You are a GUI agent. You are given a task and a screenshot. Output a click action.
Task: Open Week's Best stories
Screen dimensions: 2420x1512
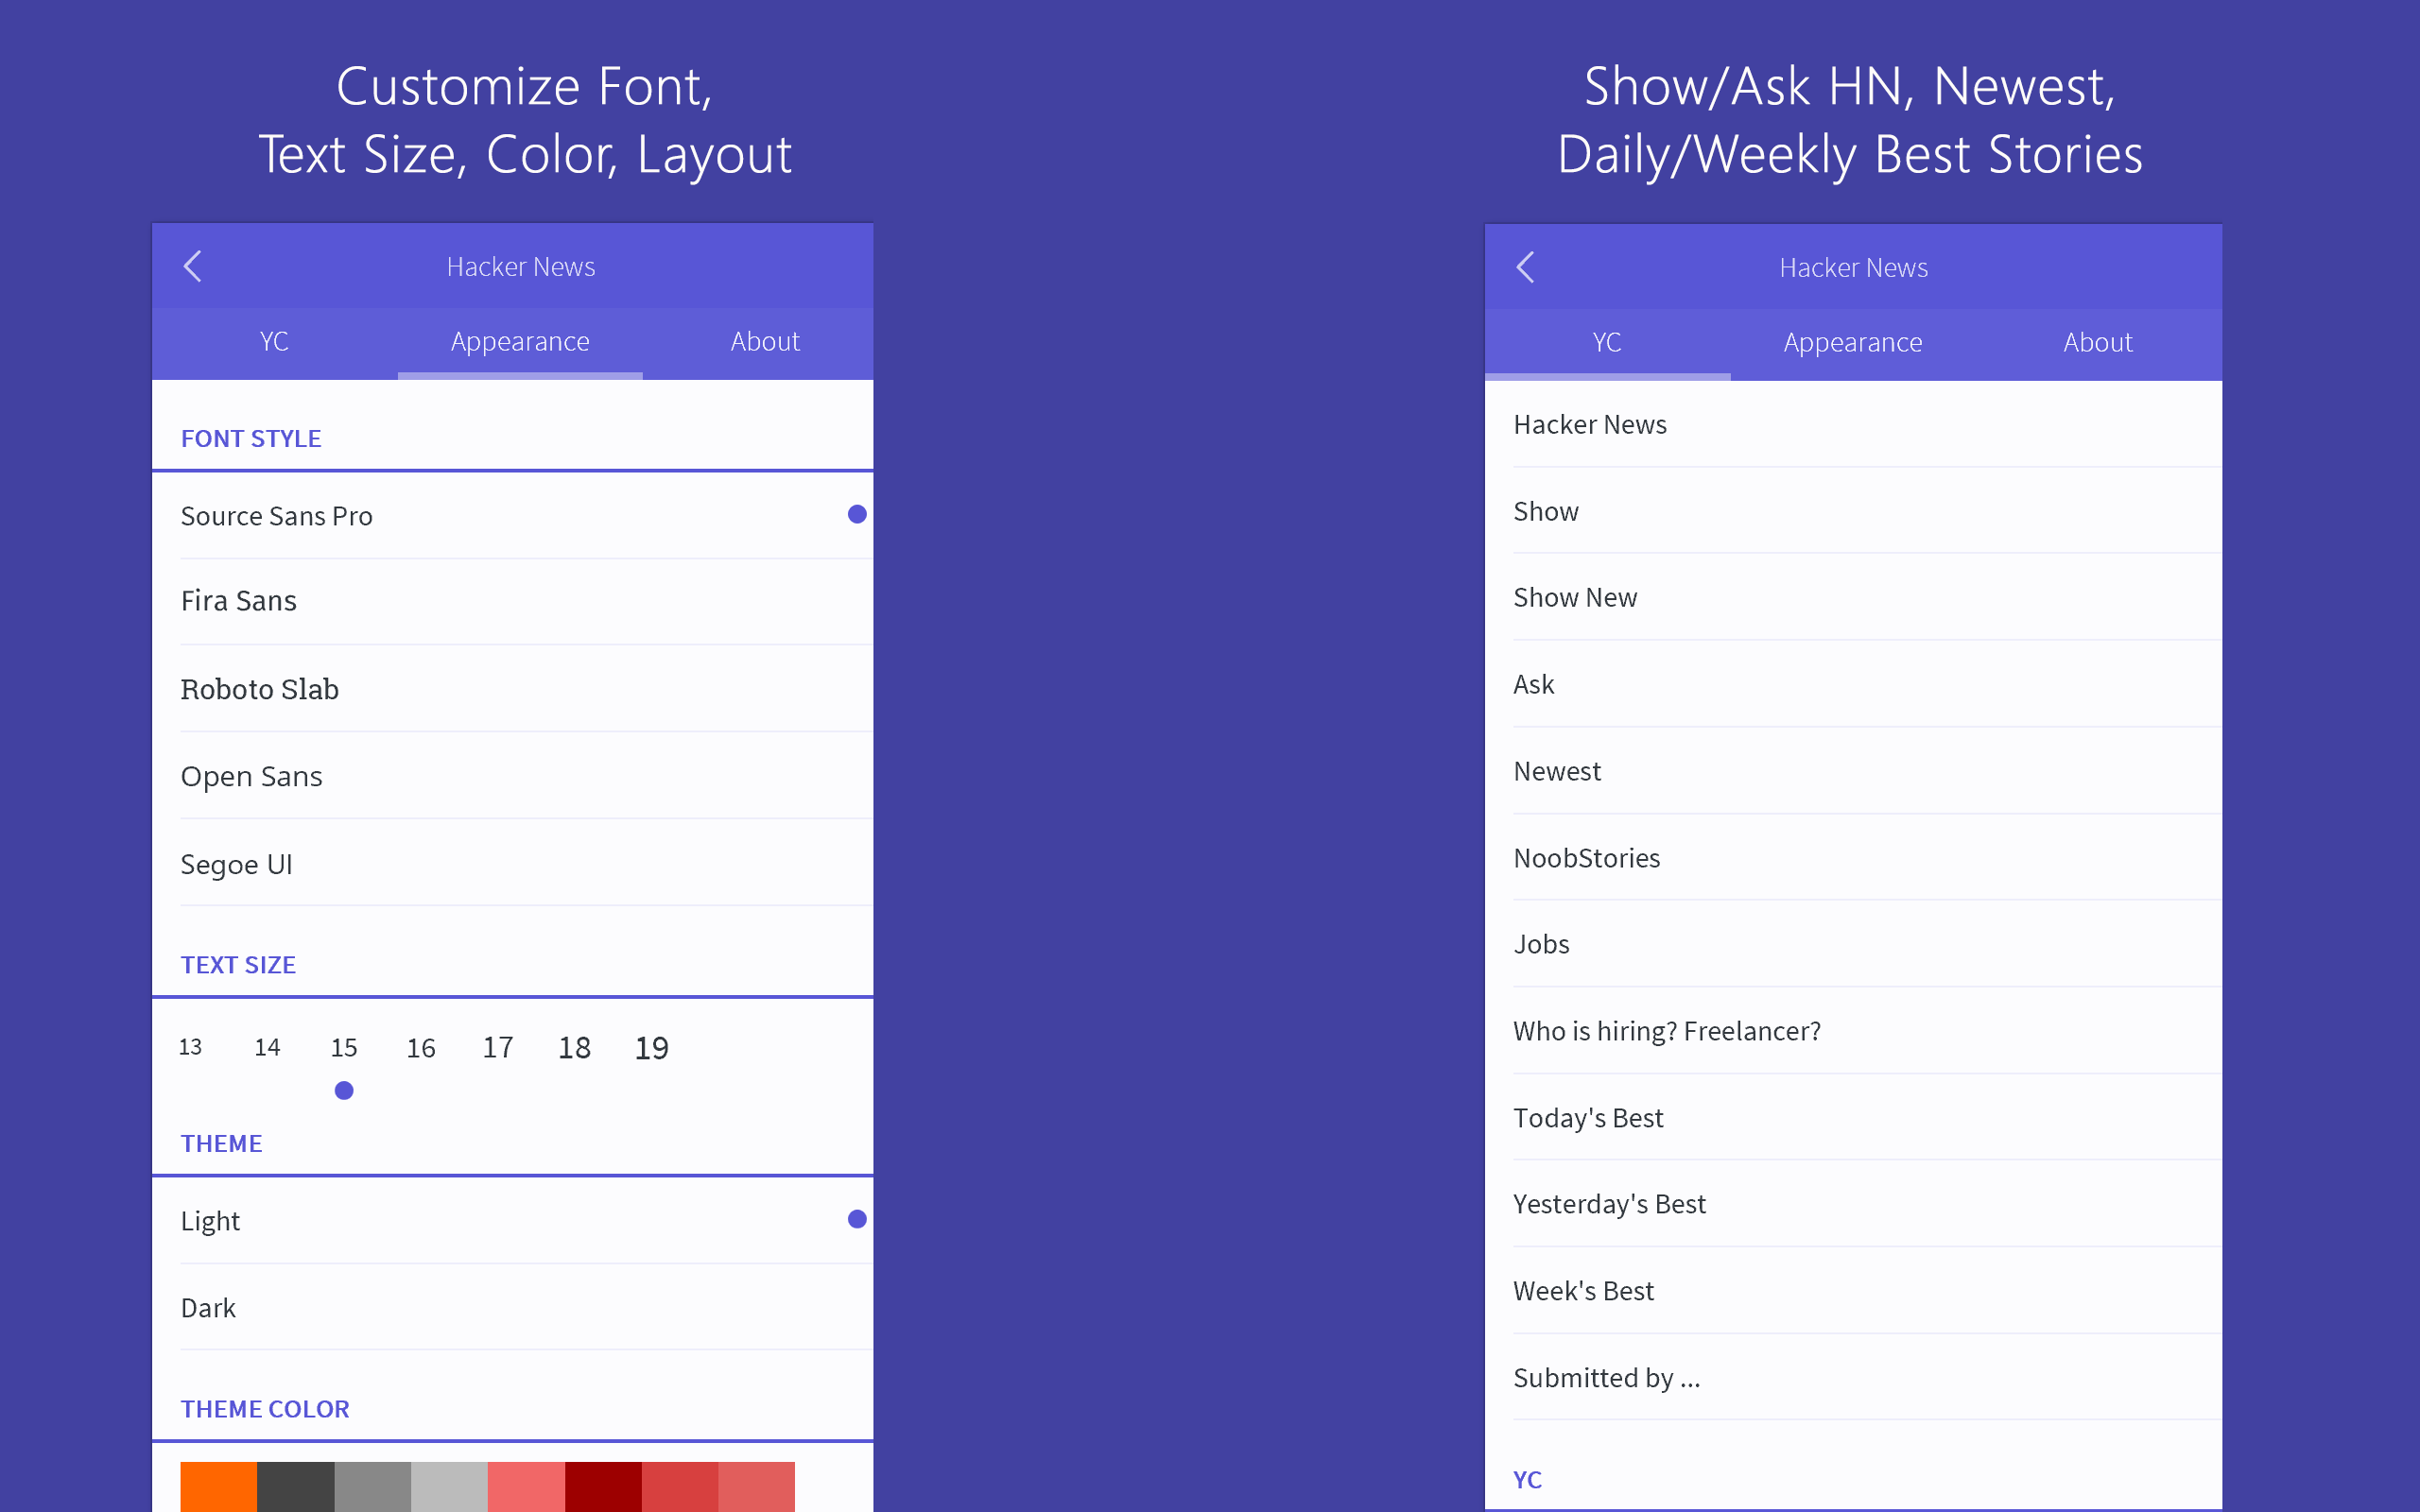[x=1583, y=1291]
